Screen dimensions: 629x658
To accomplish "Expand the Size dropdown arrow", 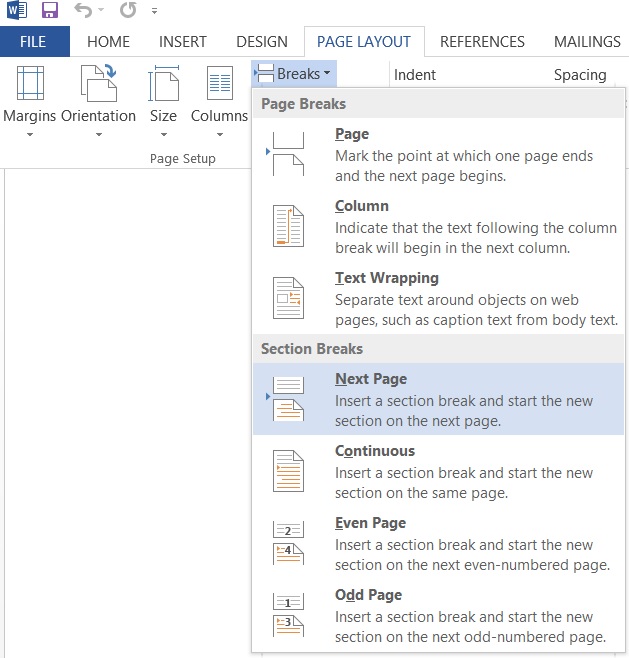I will 164,135.
